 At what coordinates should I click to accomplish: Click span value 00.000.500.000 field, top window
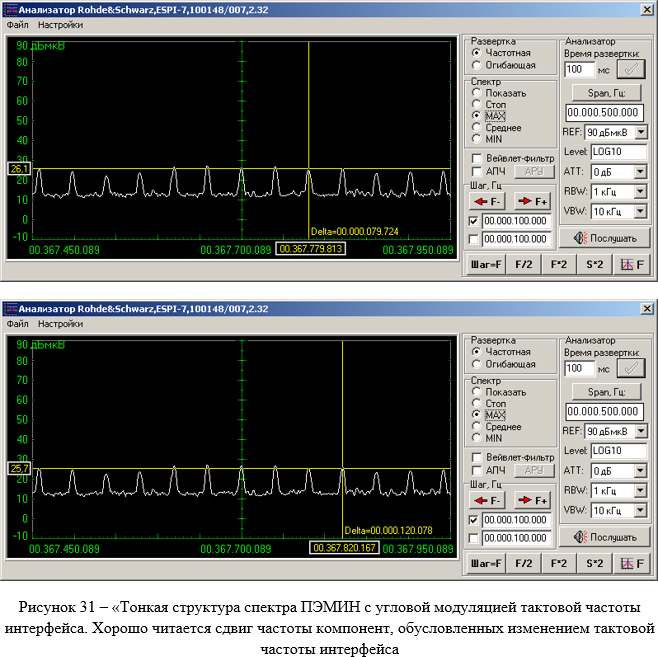[604, 113]
